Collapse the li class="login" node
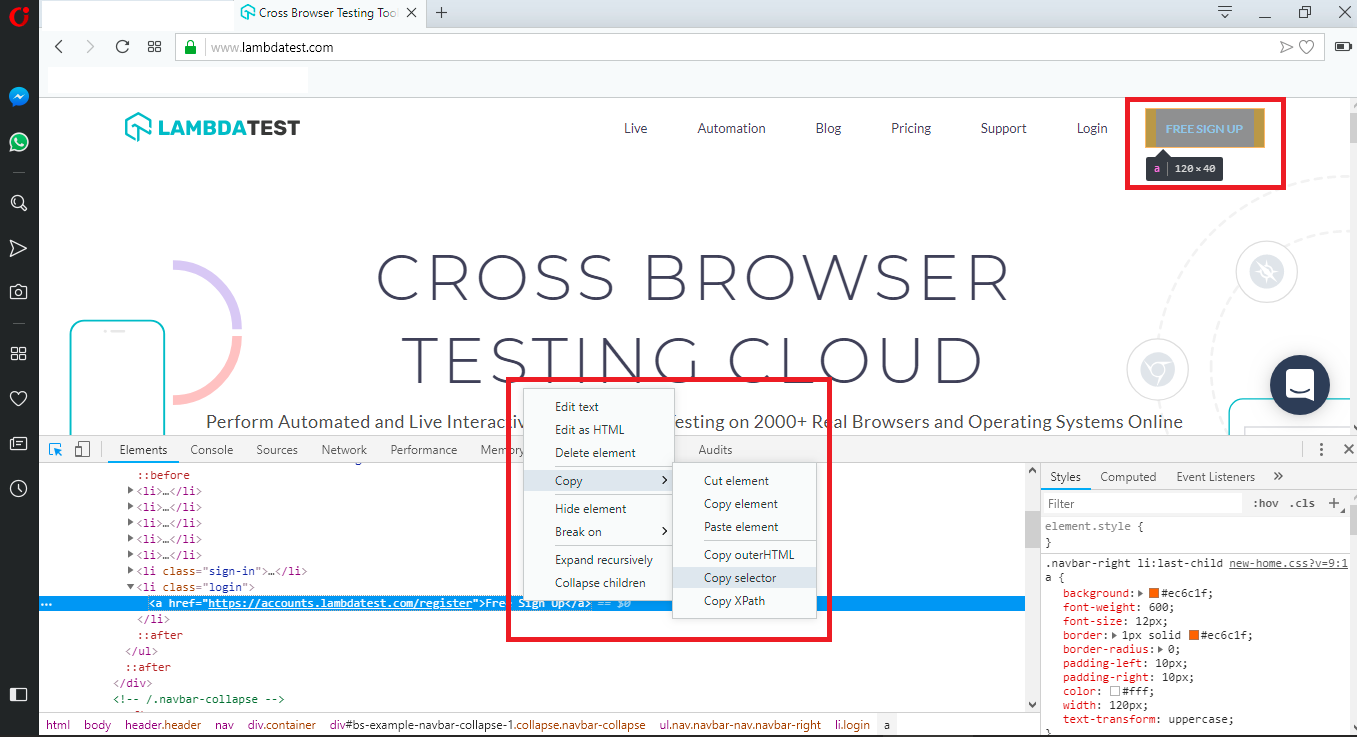 pos(130,587)
